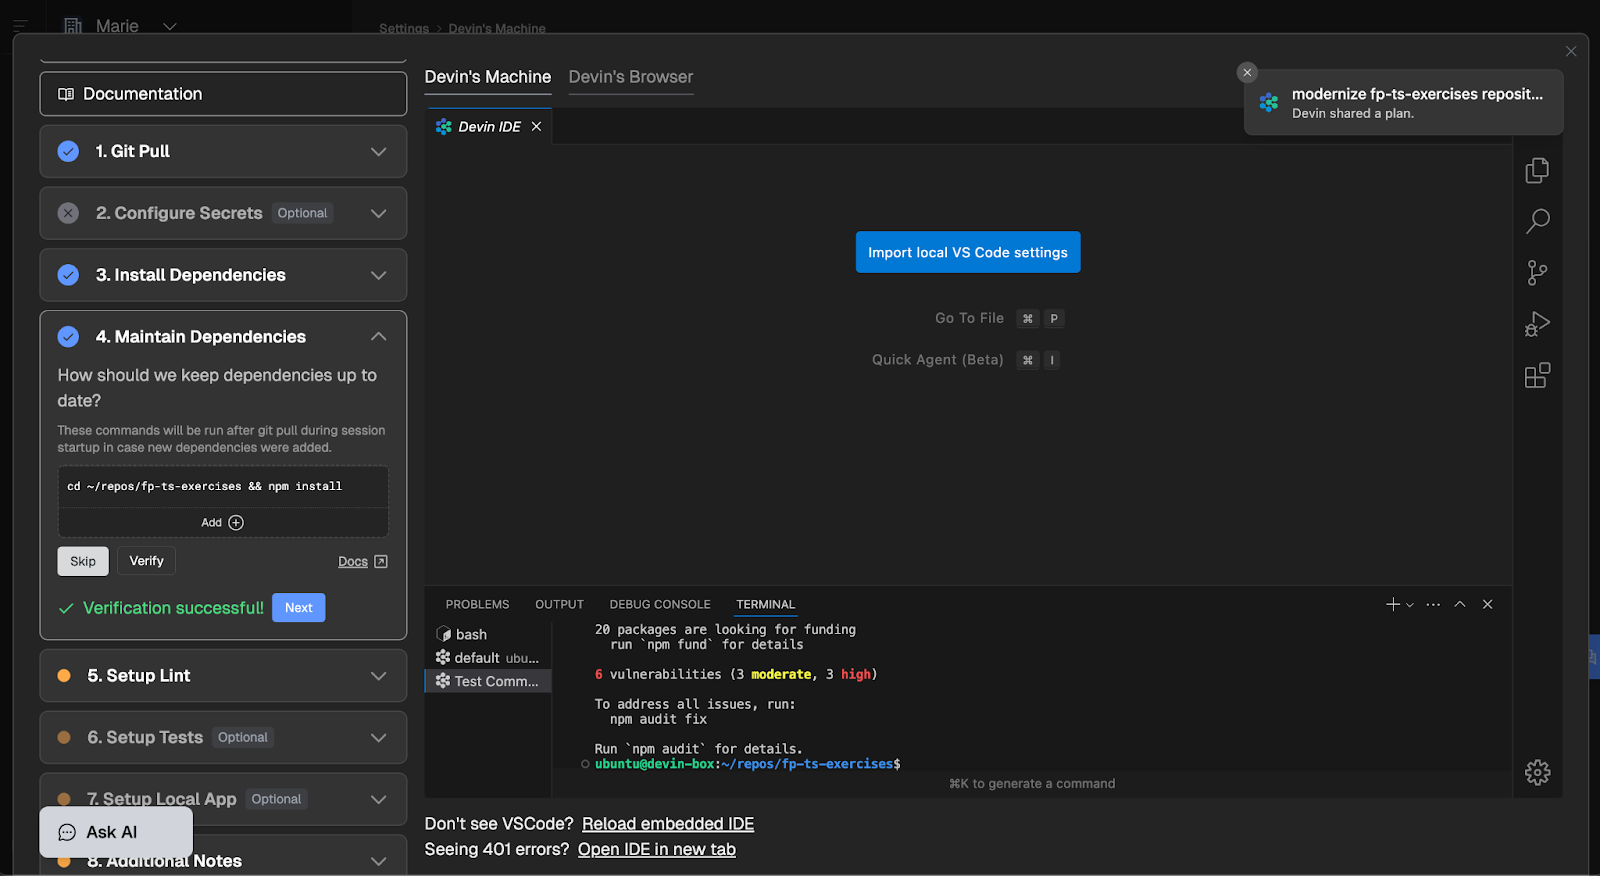Click the Go To File shortcut hint
This screenshot has height=876, width=1600.
[999, 318]
